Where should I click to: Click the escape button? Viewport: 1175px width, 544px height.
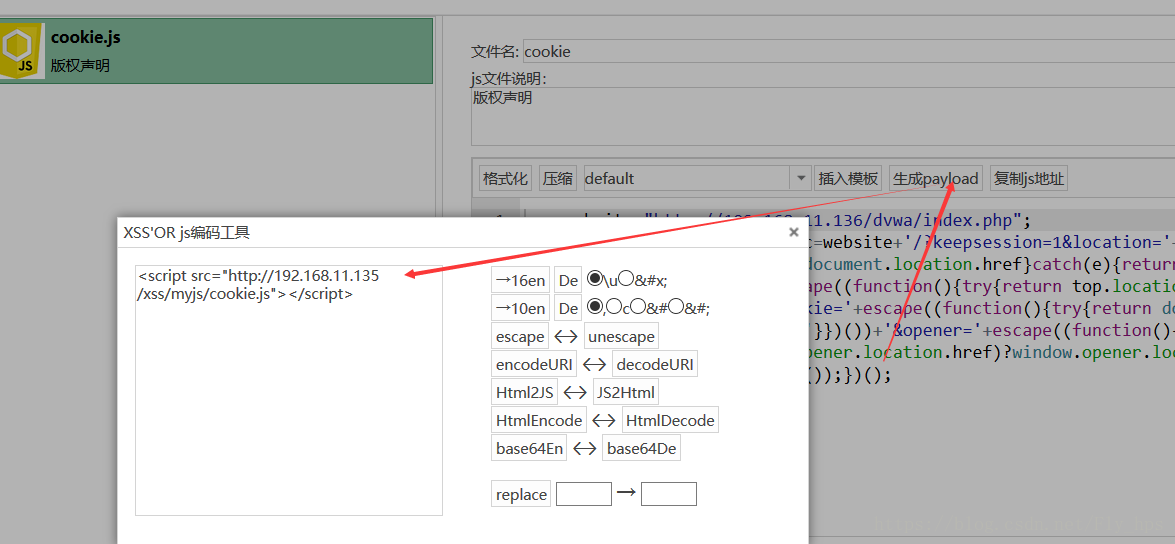(x=520, y=336)
